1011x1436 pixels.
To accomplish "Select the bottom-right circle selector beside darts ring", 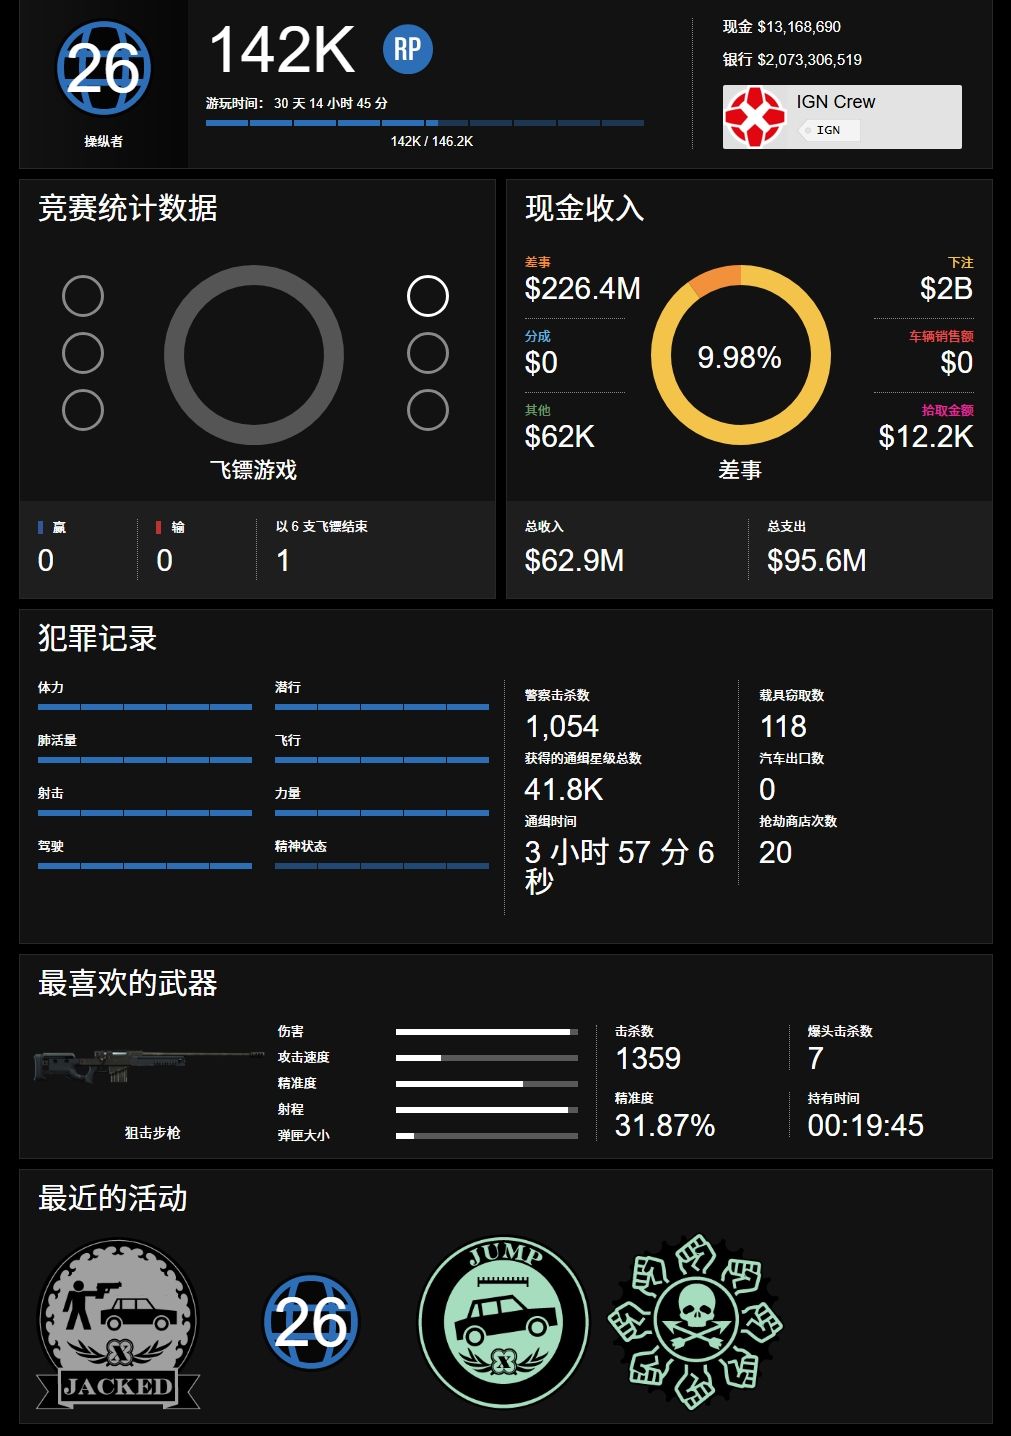I will (428, 410).
